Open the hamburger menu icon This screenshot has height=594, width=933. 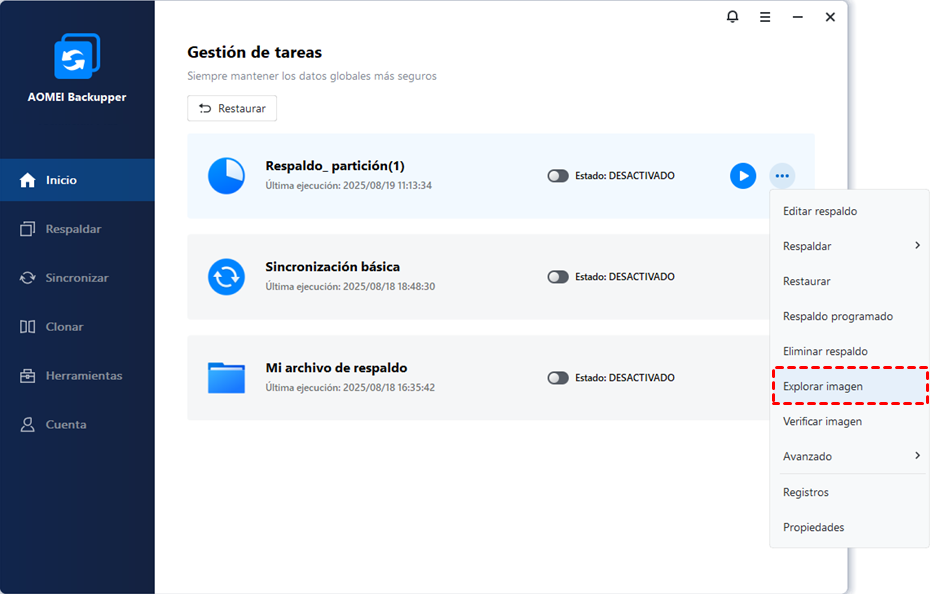(x=765, y=17)
